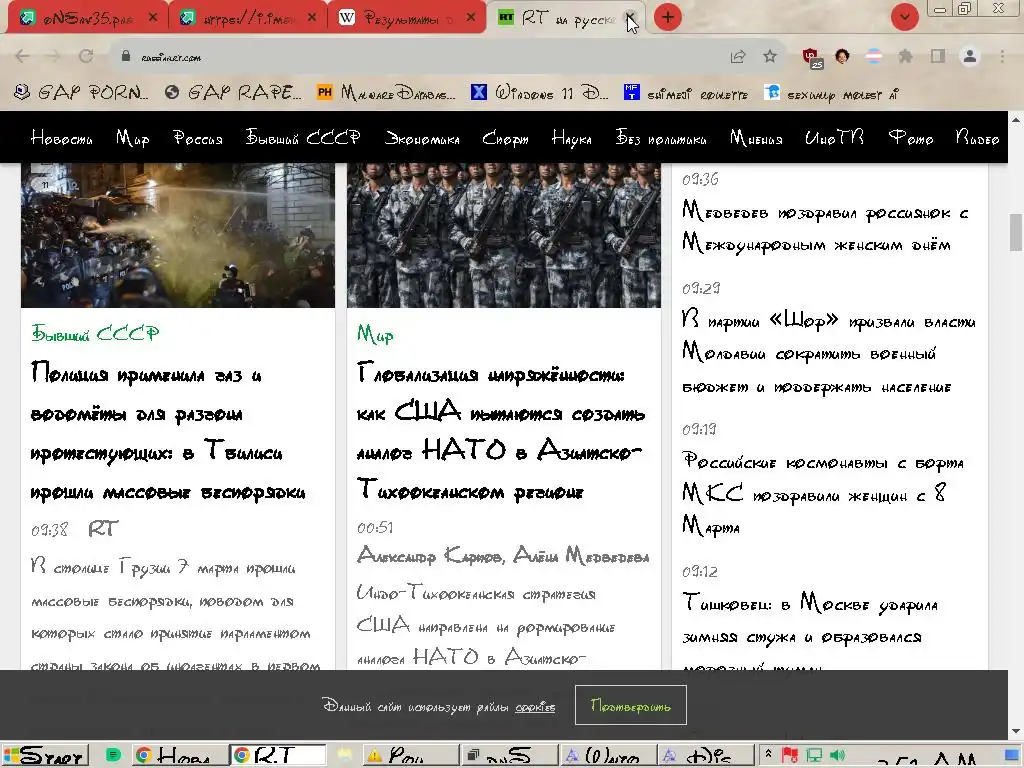Expand the tab search dropdown arrow
Image resolution: width=1024 pixels, height=768 pixels.
(x=904, y=17)
